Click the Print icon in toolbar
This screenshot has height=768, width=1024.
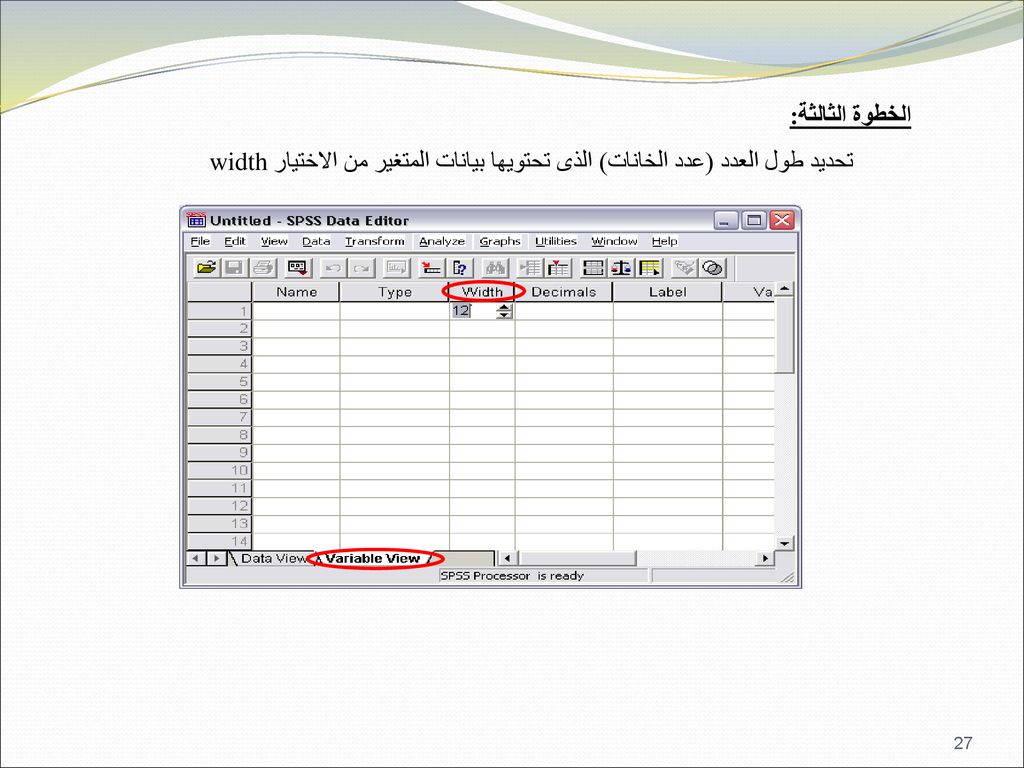[263, 268]
